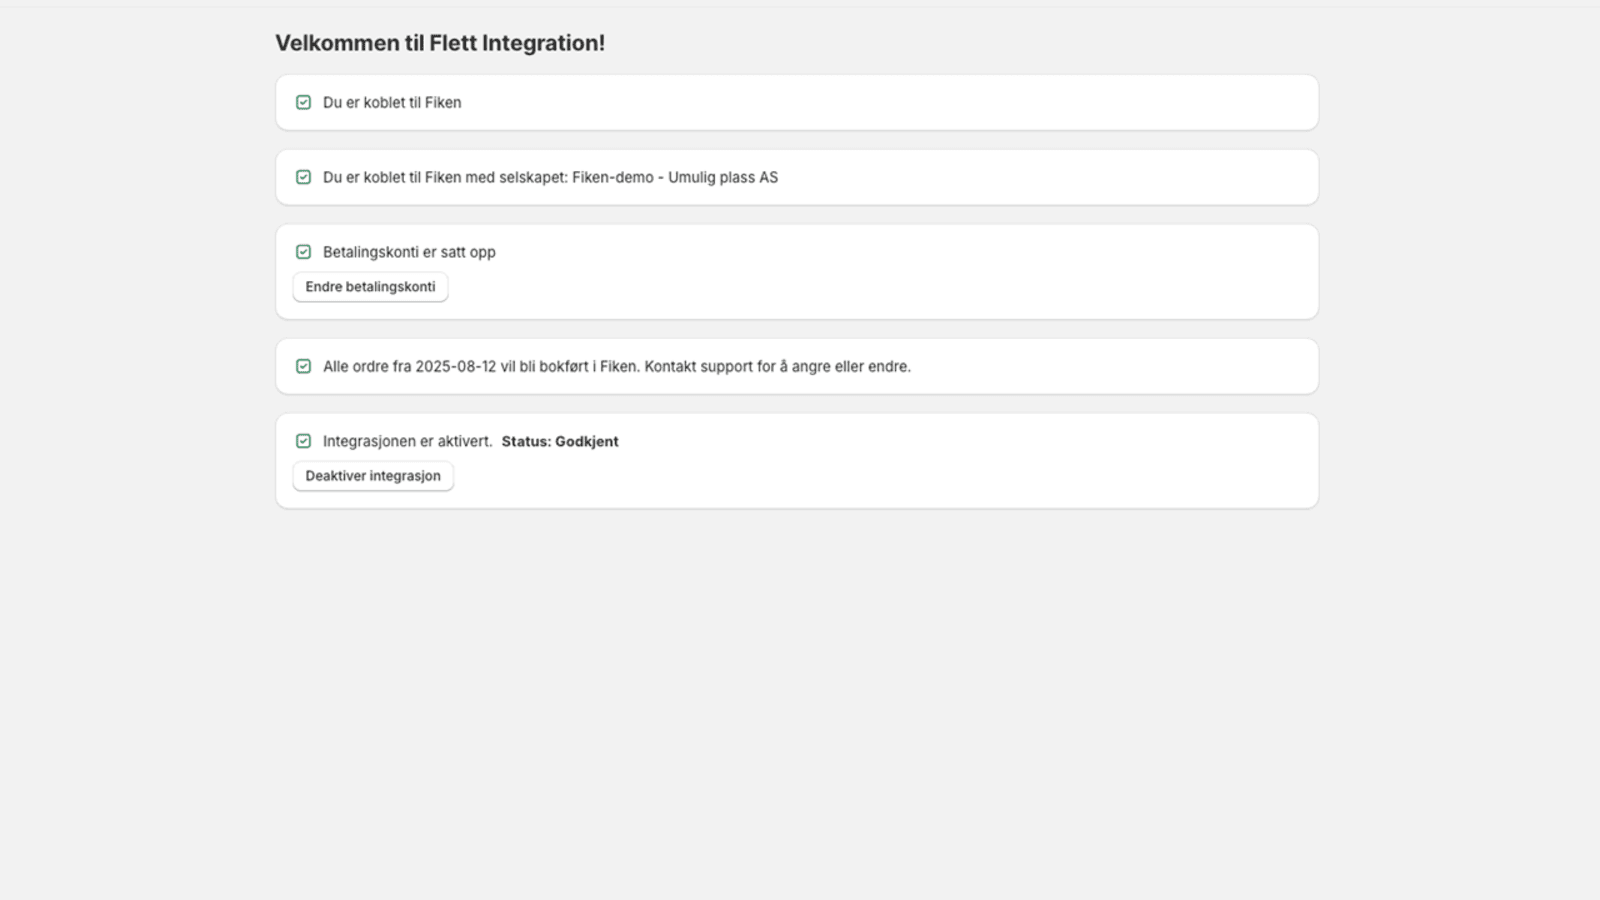Select the text 'Du er koblet til Fiken'

(x=392, y=102)
